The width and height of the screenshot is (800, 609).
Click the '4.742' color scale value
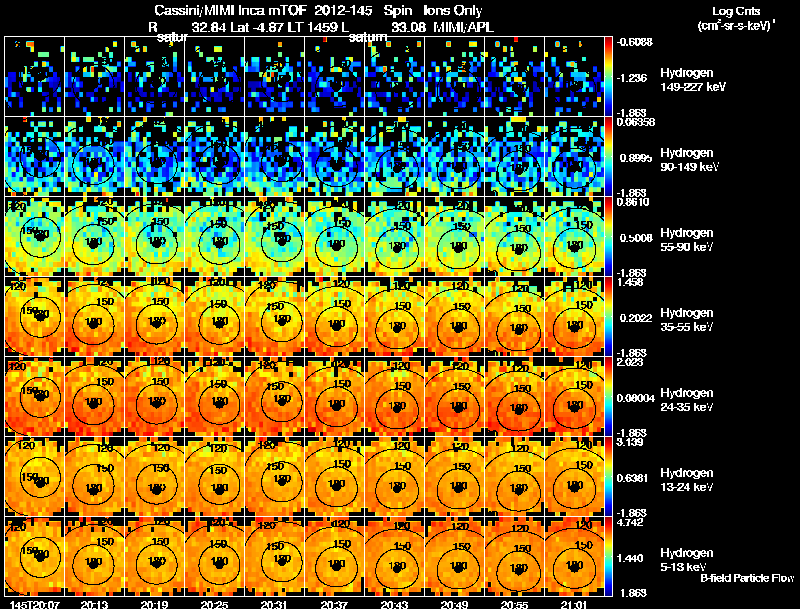point(630,522)
